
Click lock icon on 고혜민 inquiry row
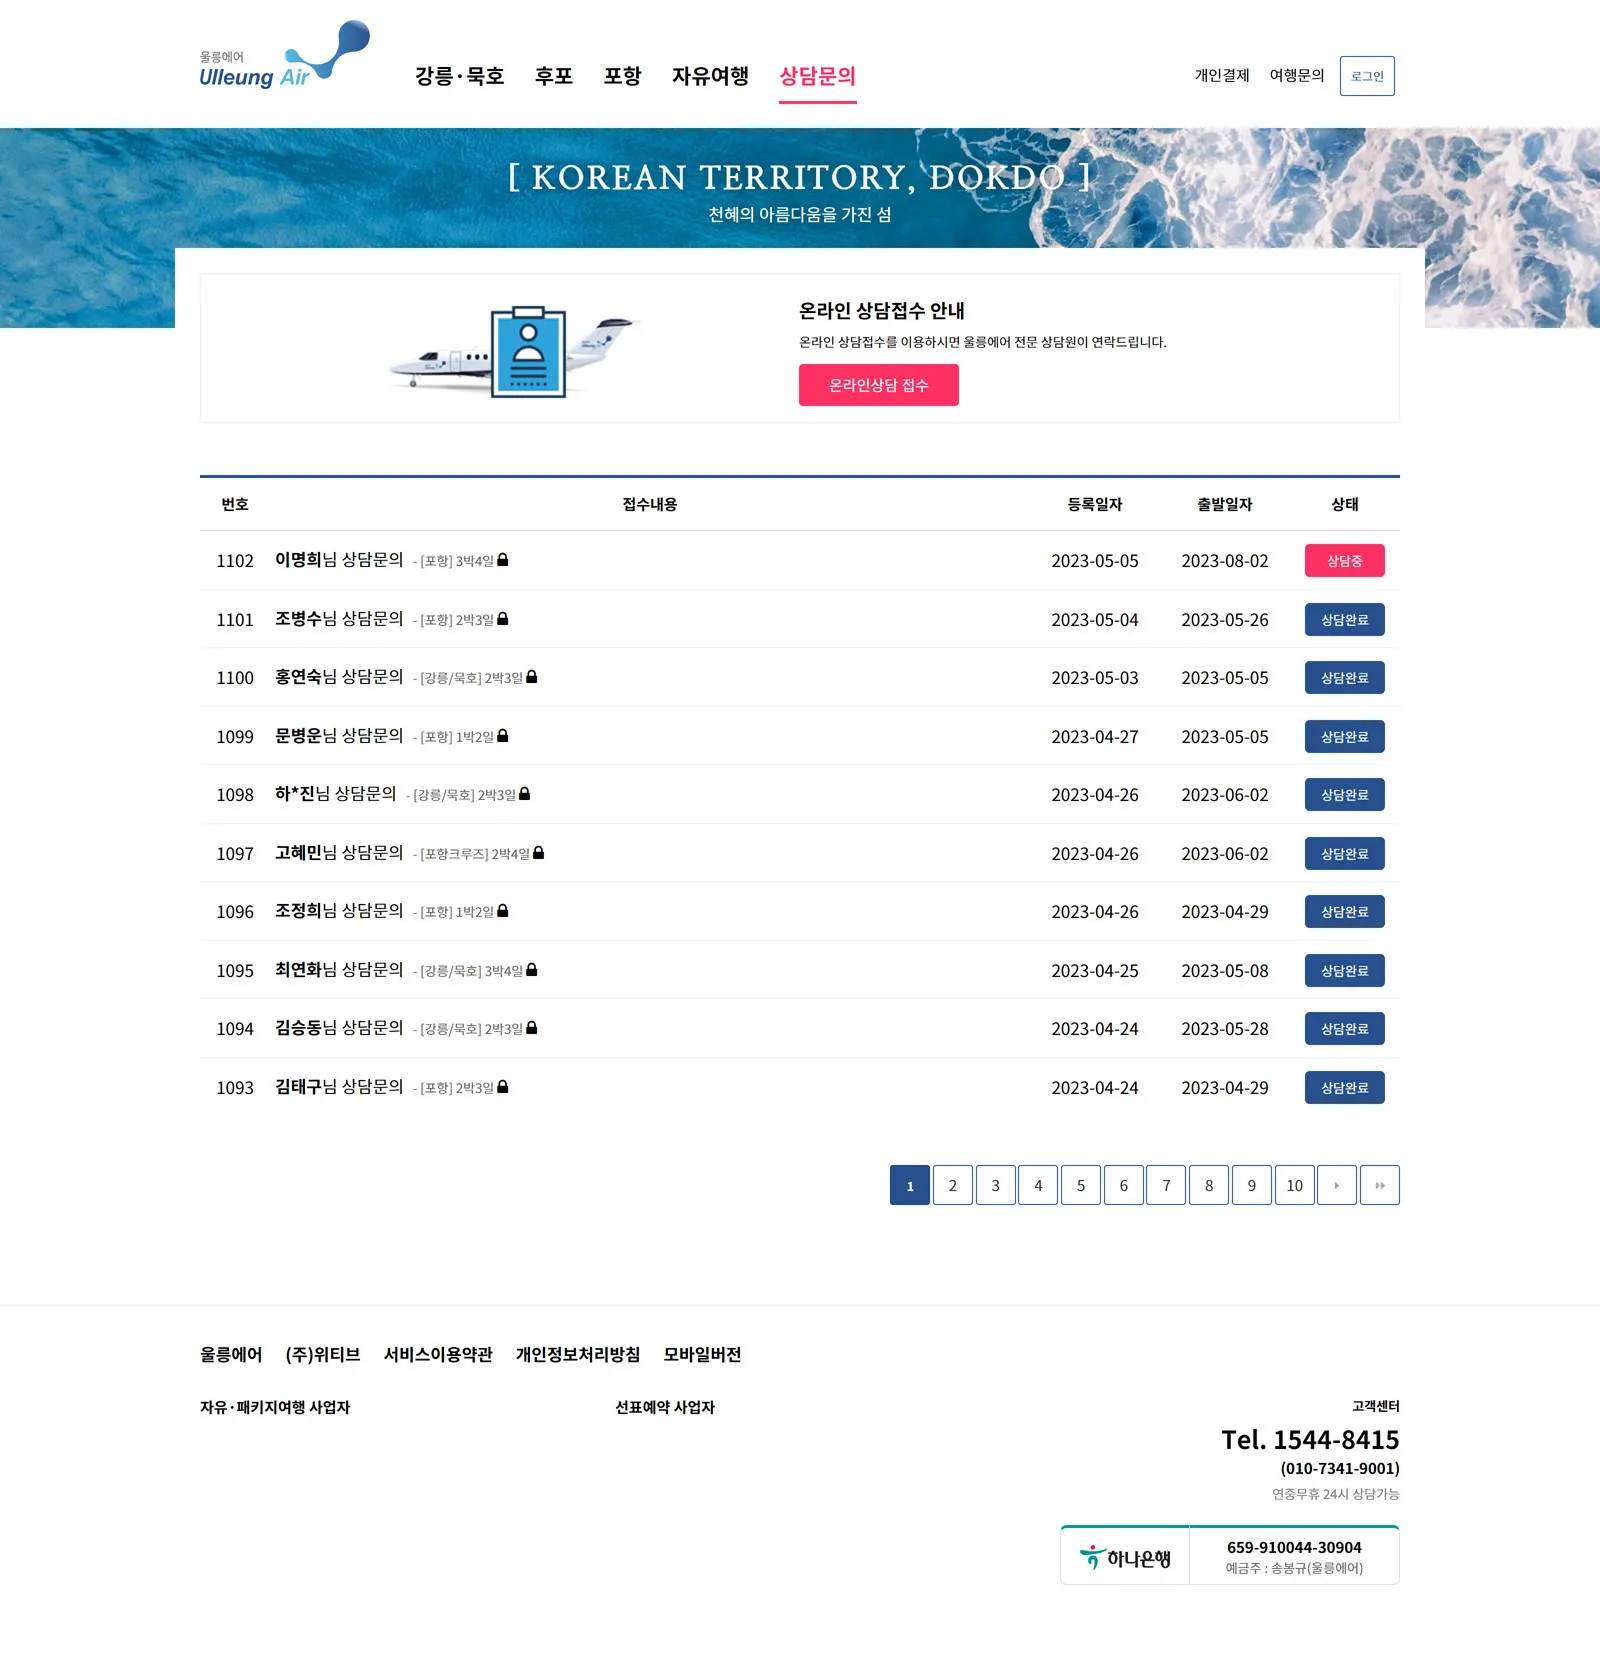(539, 853)
